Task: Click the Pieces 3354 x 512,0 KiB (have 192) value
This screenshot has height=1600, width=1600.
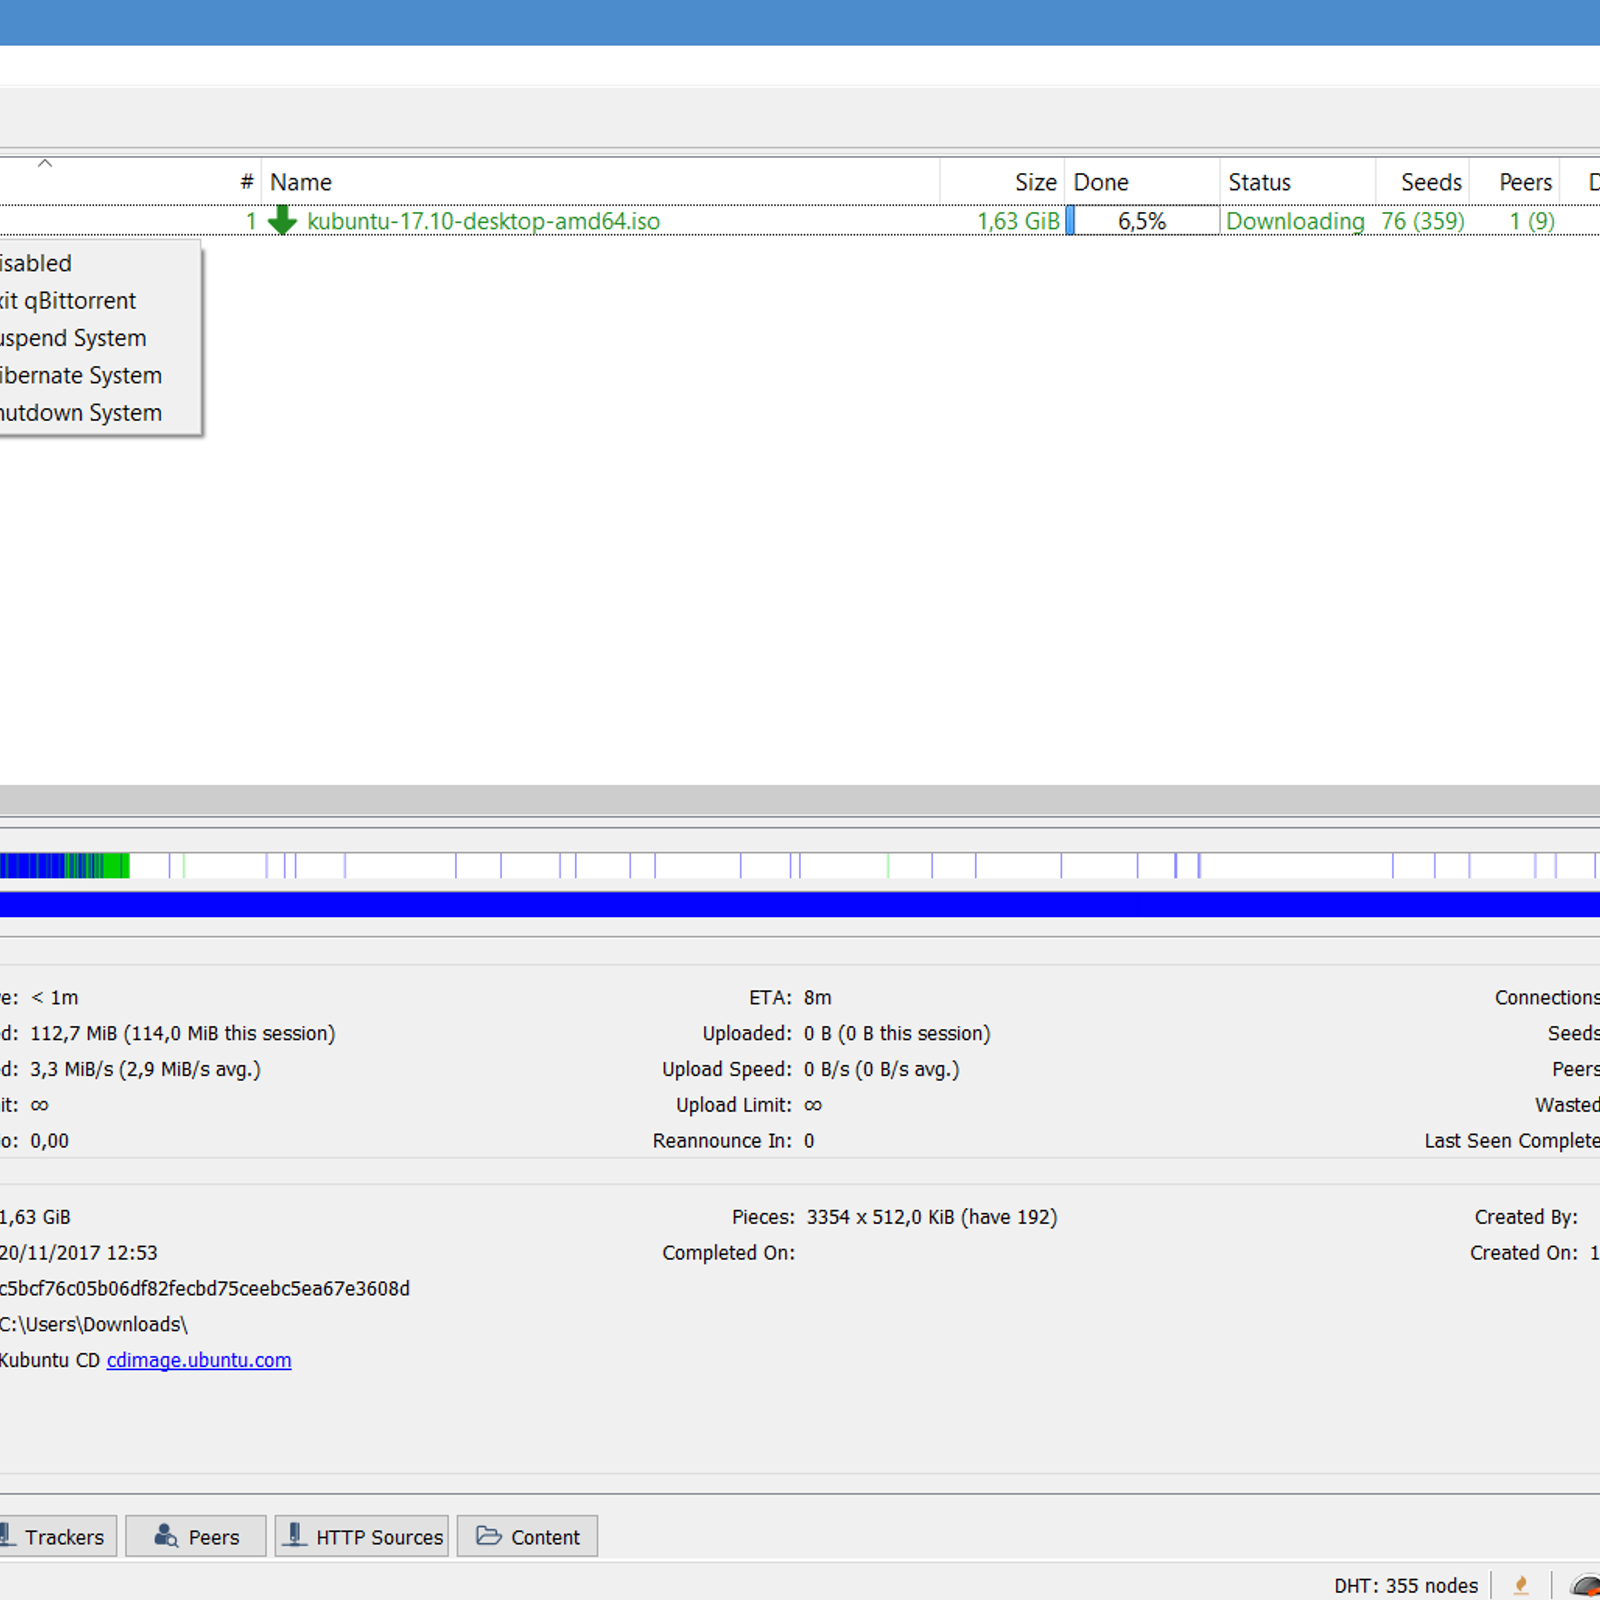Action: (932, 1217)
